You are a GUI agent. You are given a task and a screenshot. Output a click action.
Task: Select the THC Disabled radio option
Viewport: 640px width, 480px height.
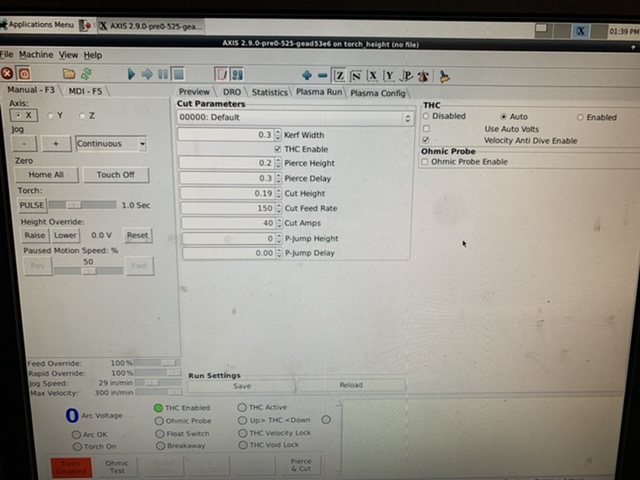tap(426, 116)
